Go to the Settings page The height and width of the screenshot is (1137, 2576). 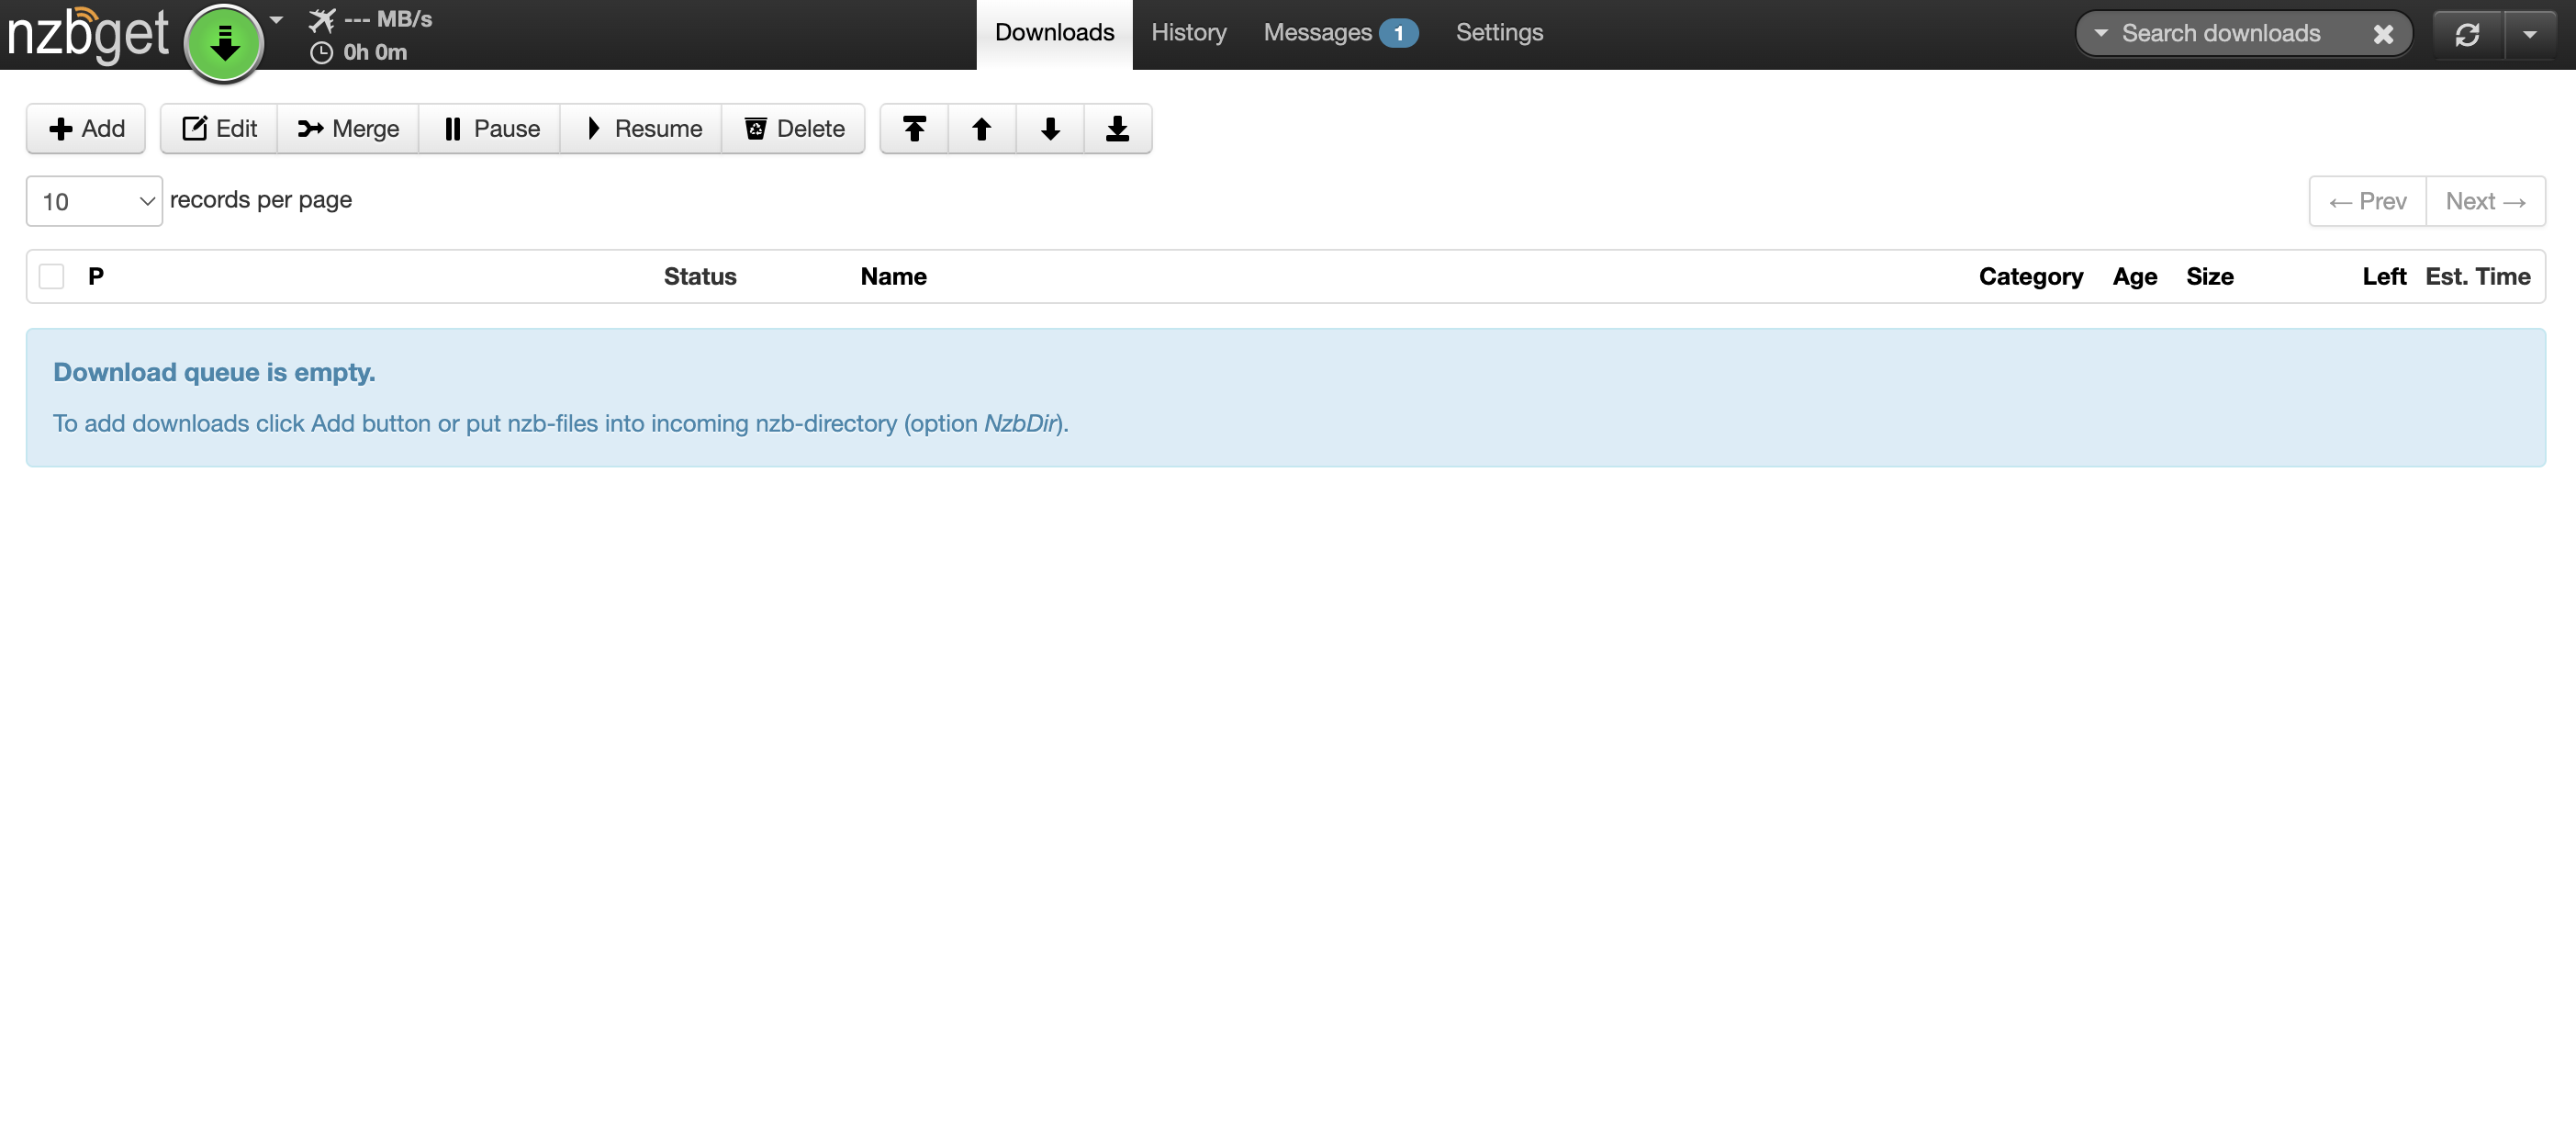pyautogui.click(x=1499, y=32)
